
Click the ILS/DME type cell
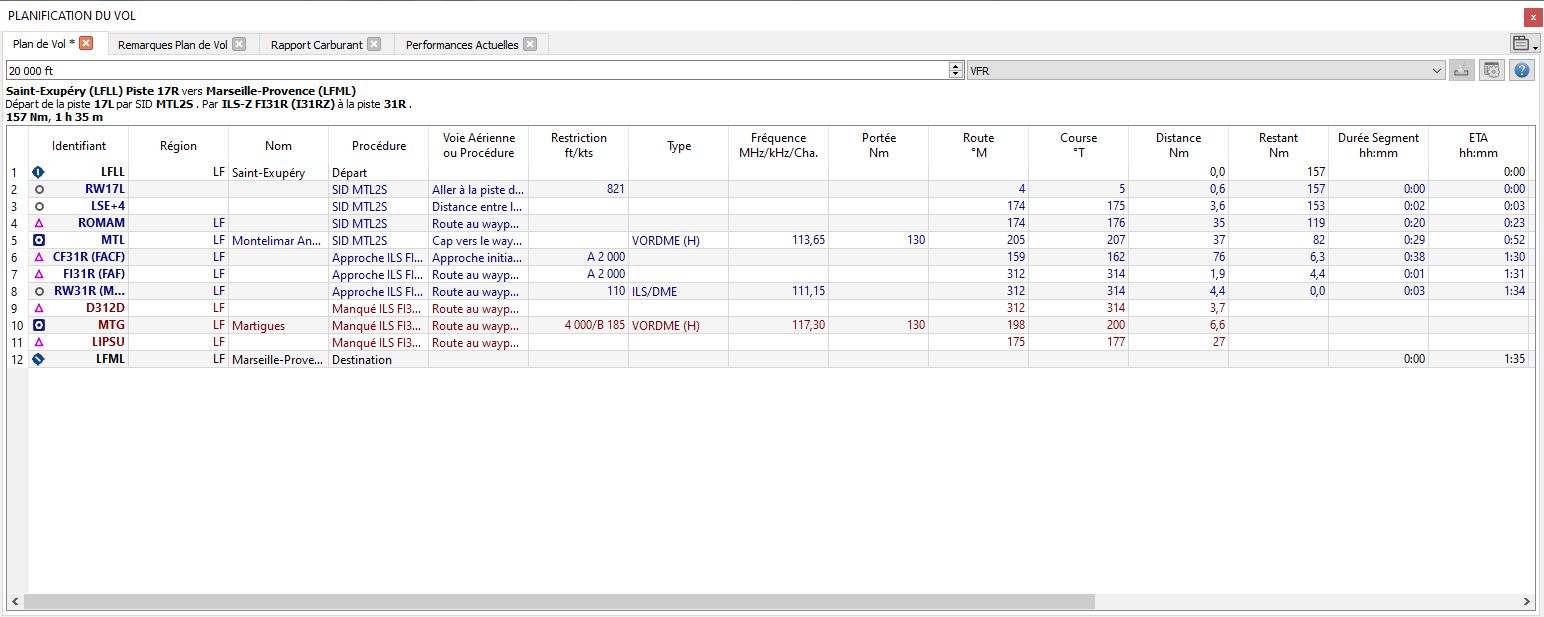679,291
